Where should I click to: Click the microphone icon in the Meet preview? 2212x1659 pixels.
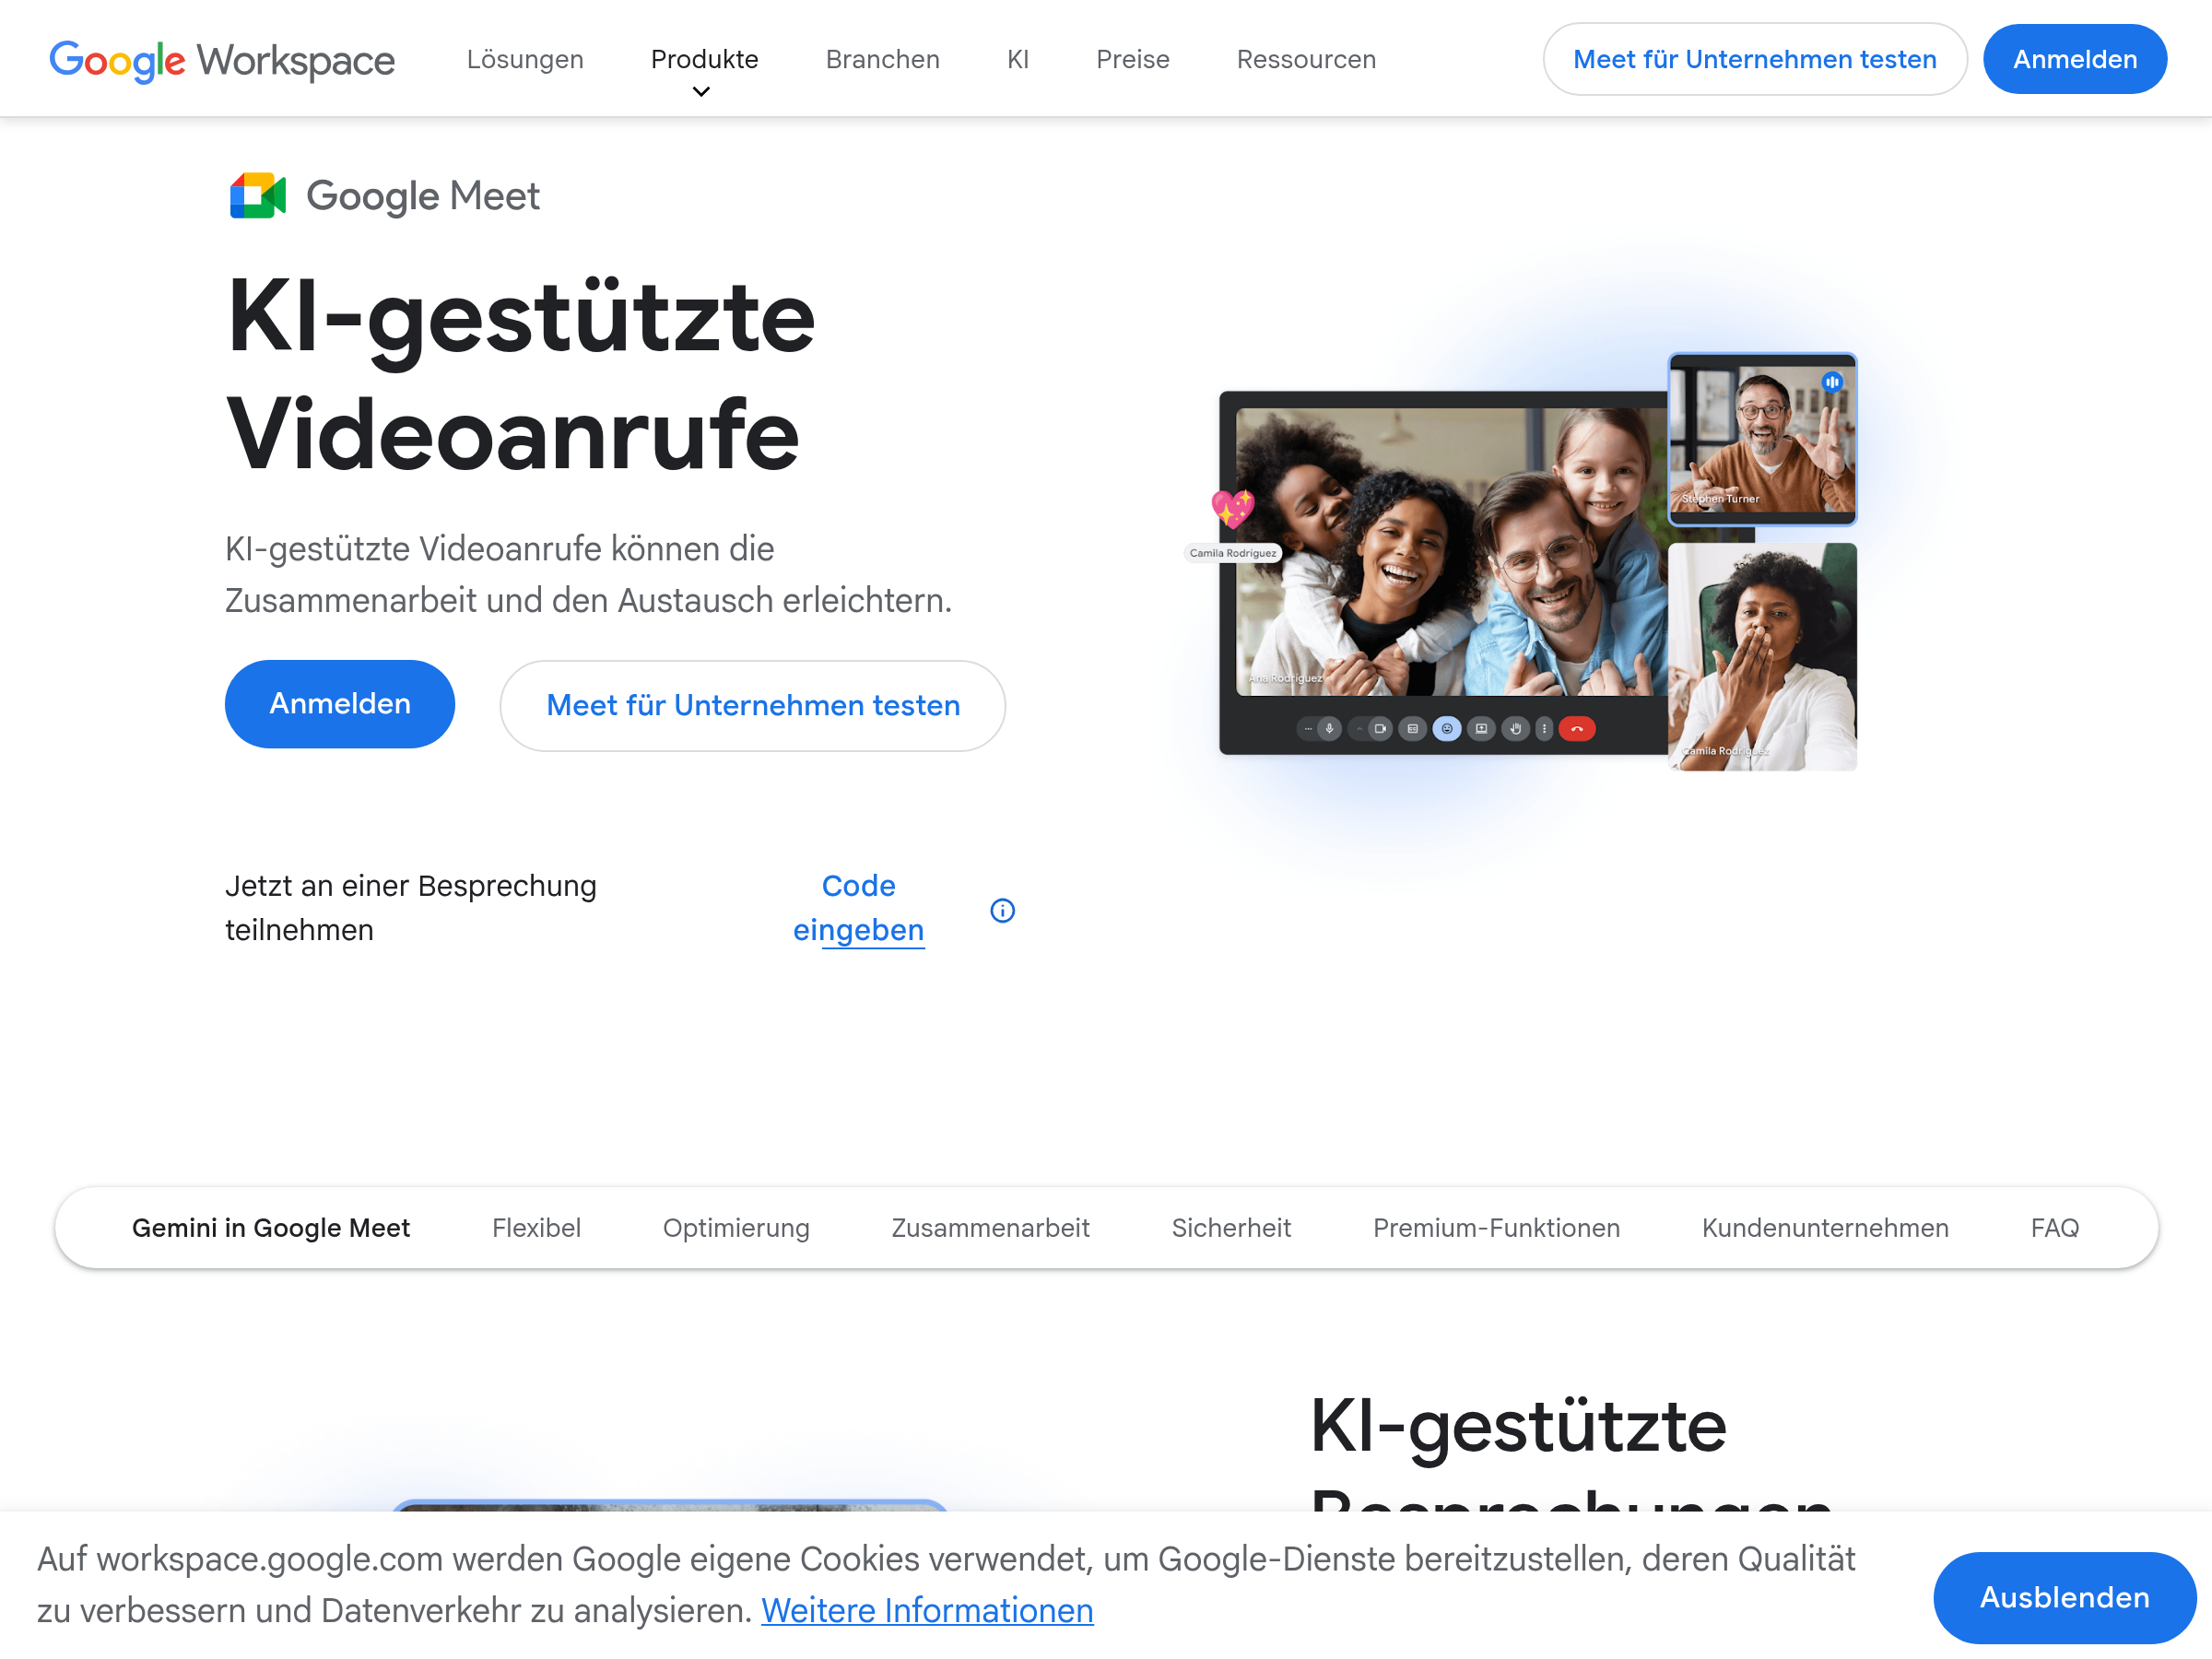(x=1330, y=729)
